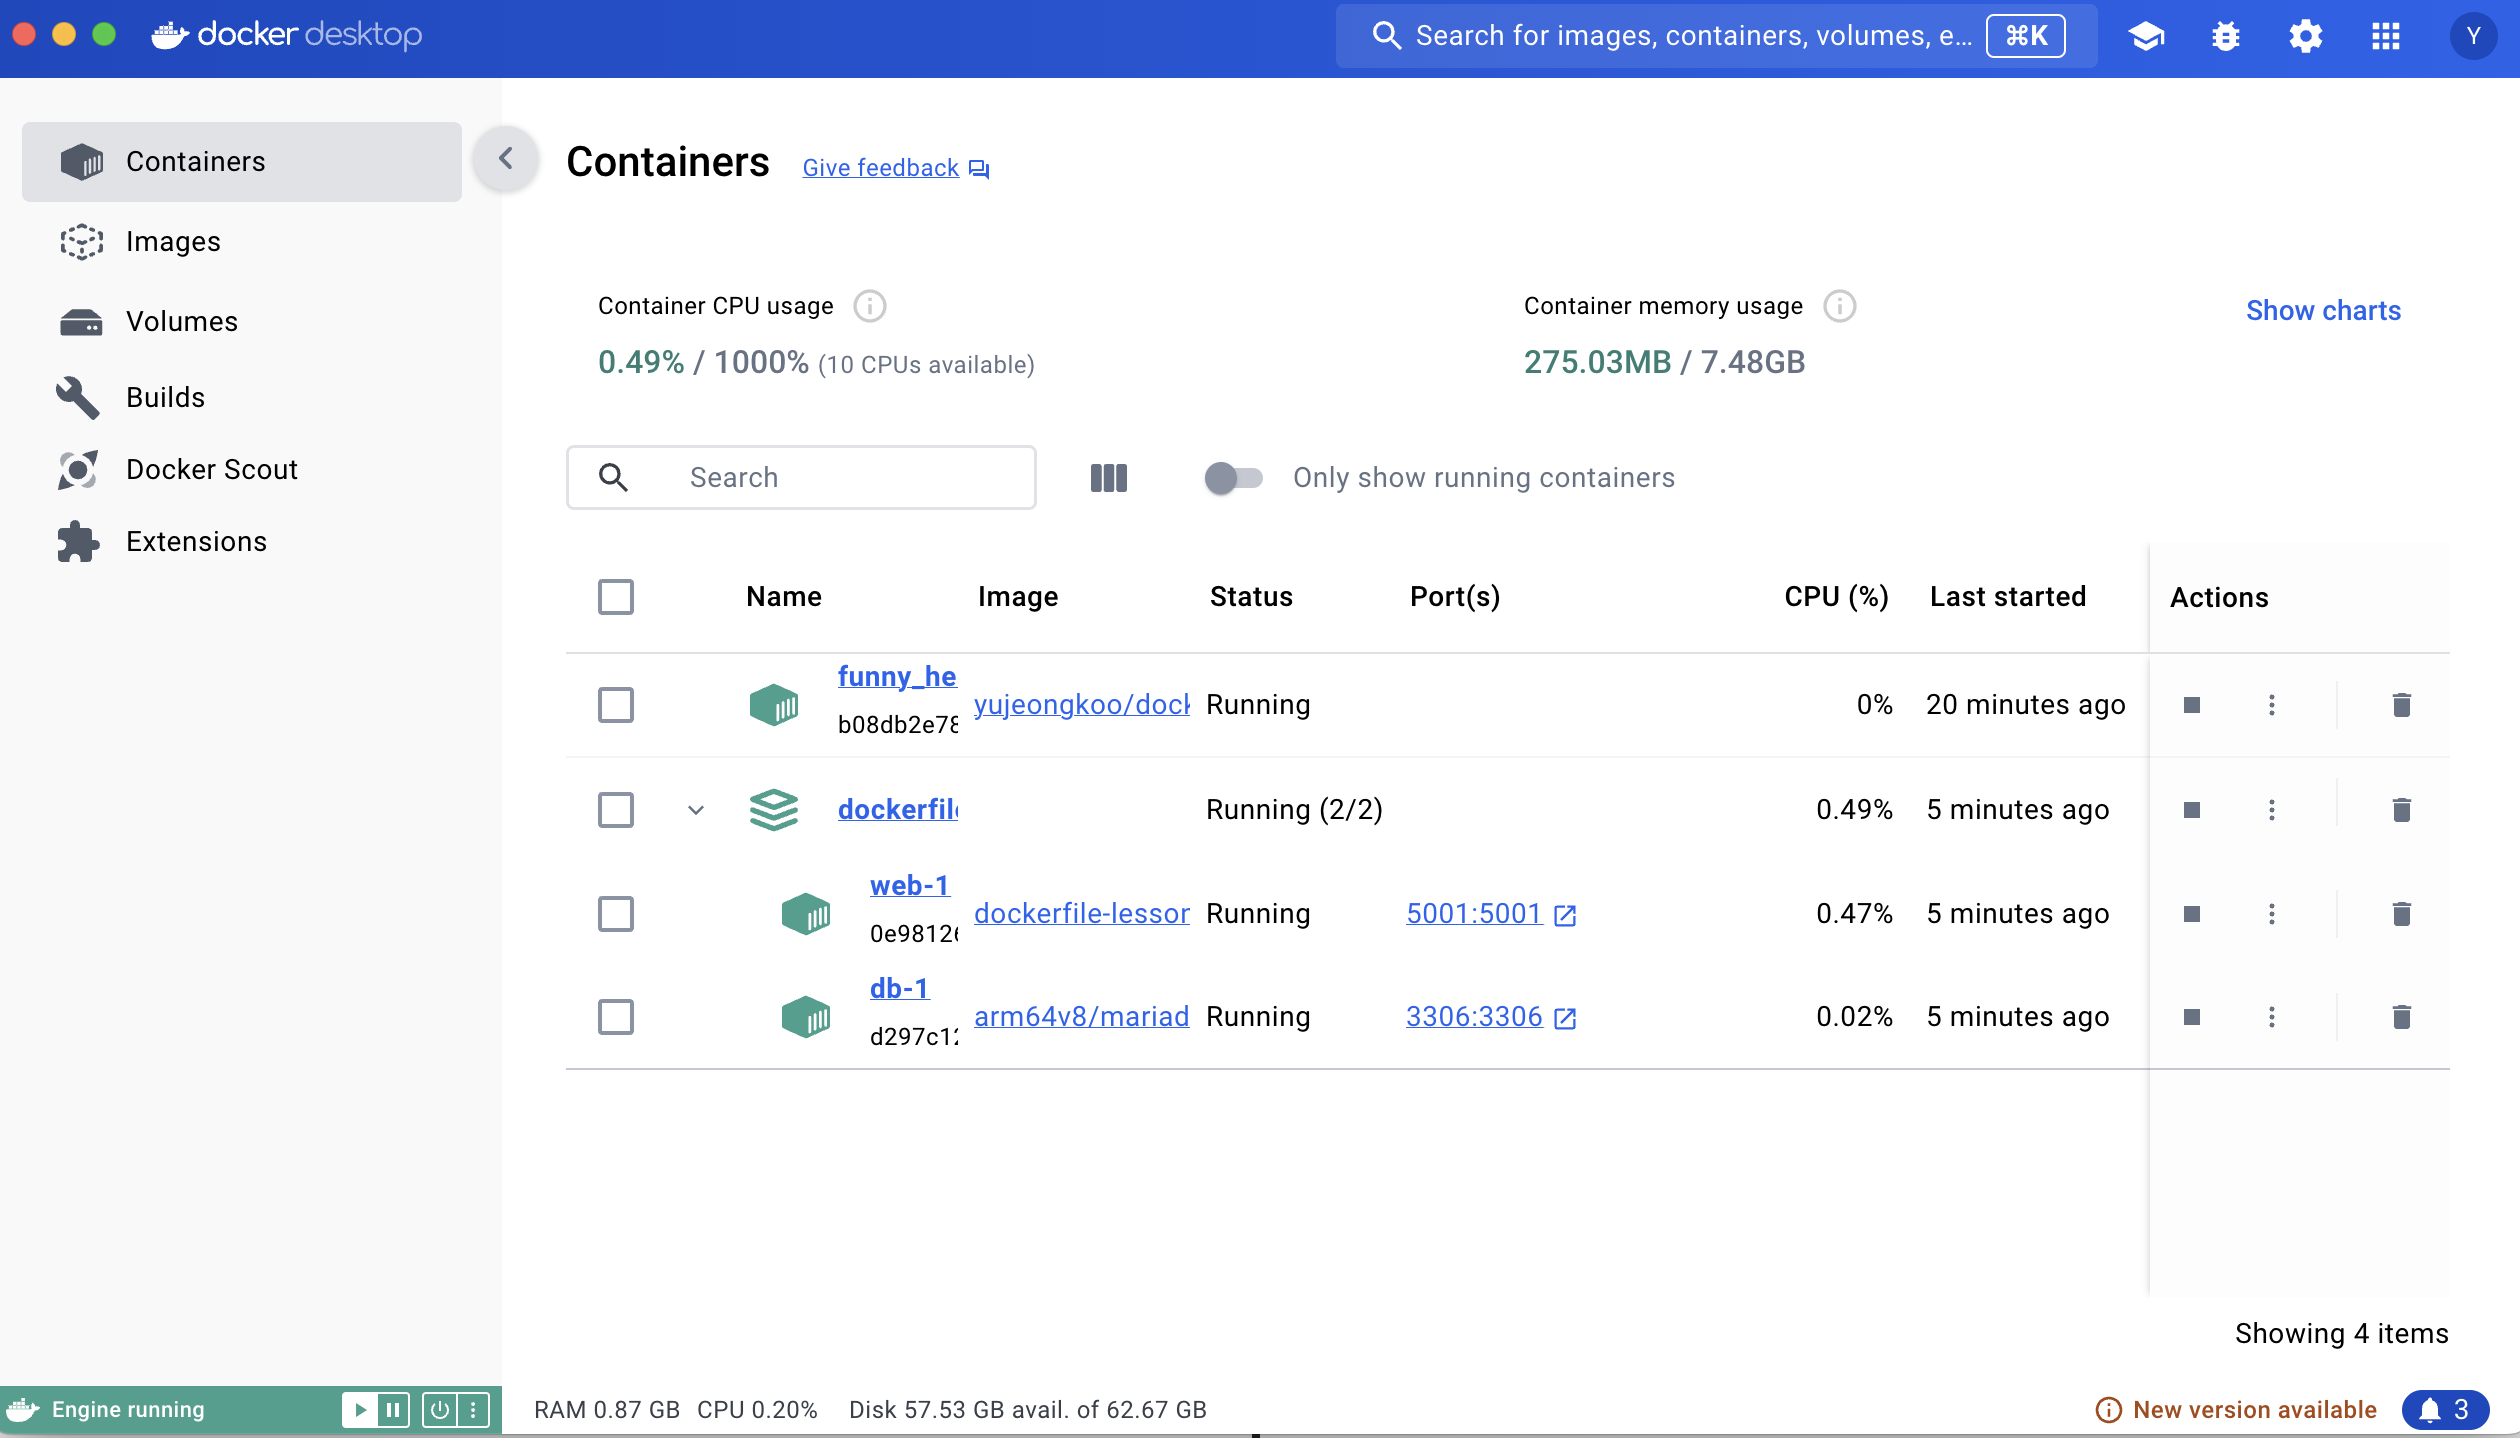Check the web-1 container checkbox

pos(616,914)
